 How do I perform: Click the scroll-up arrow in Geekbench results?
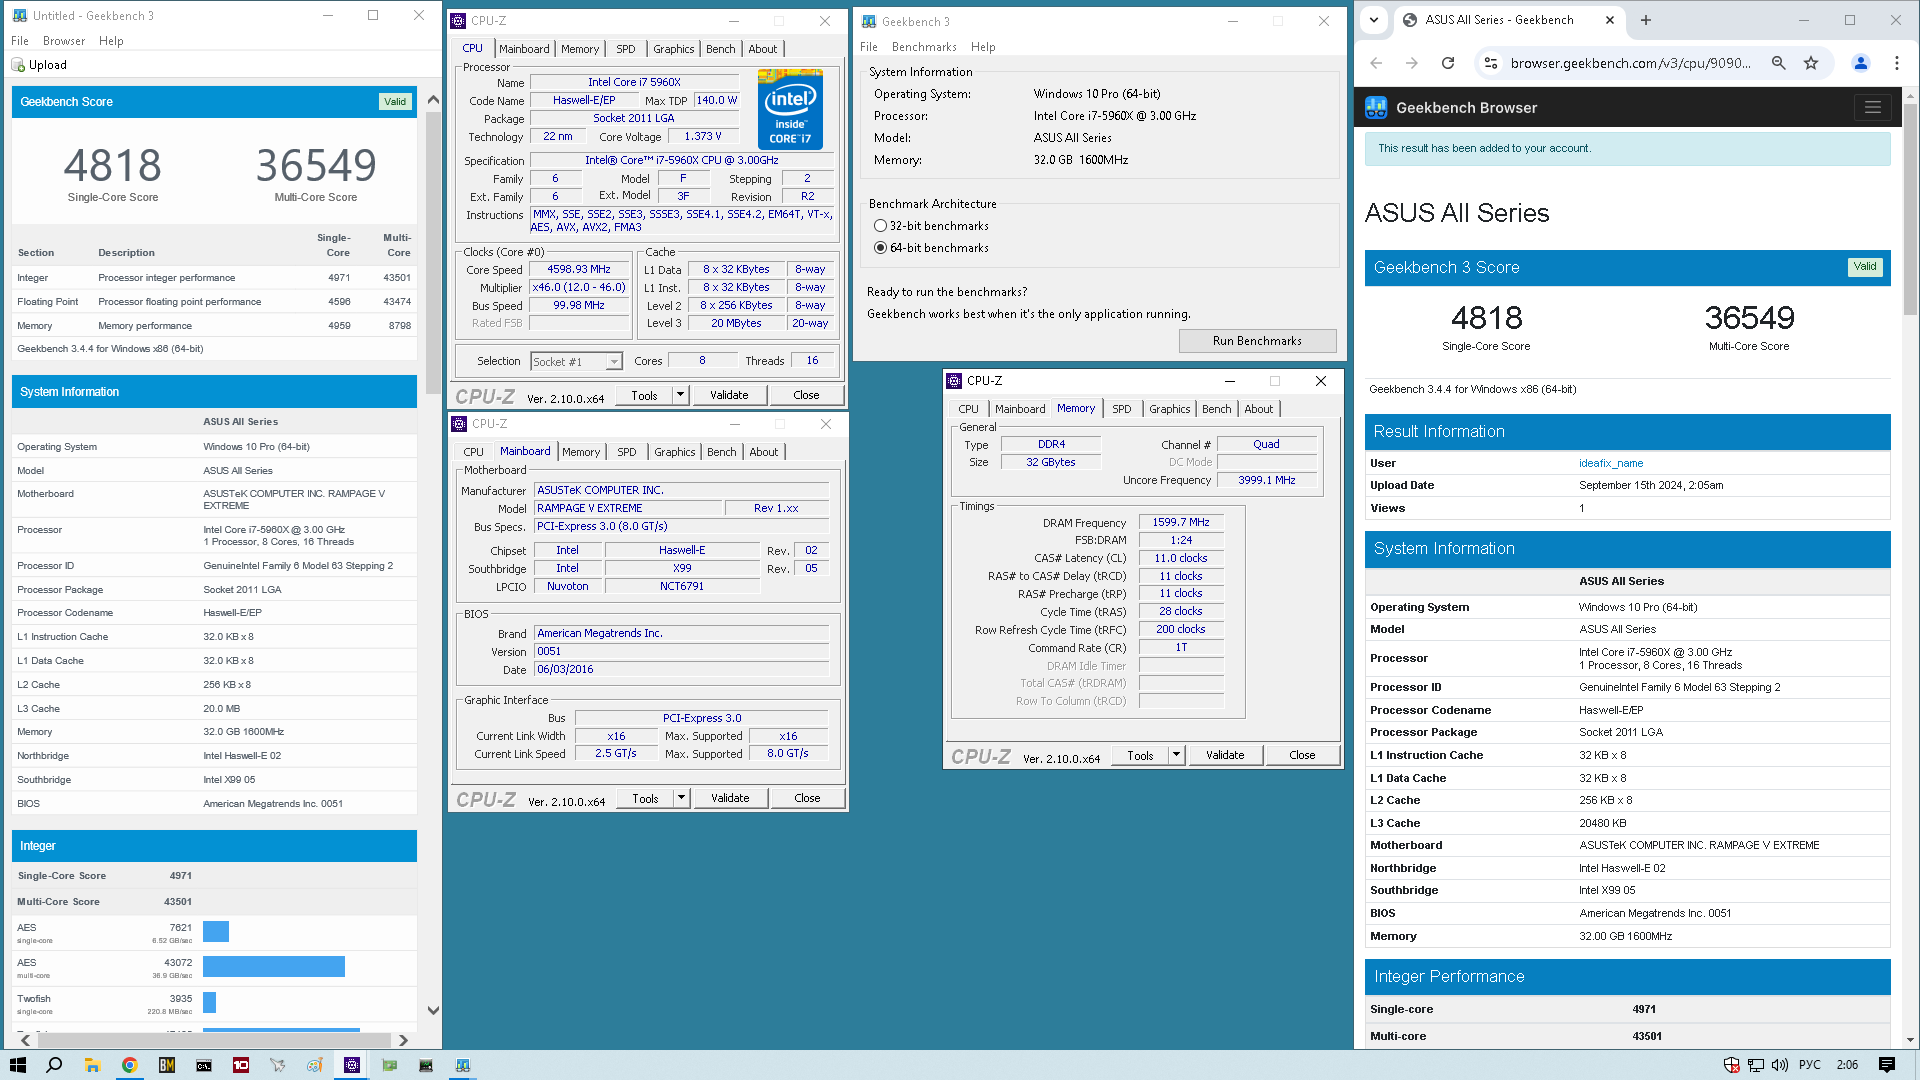433,99
